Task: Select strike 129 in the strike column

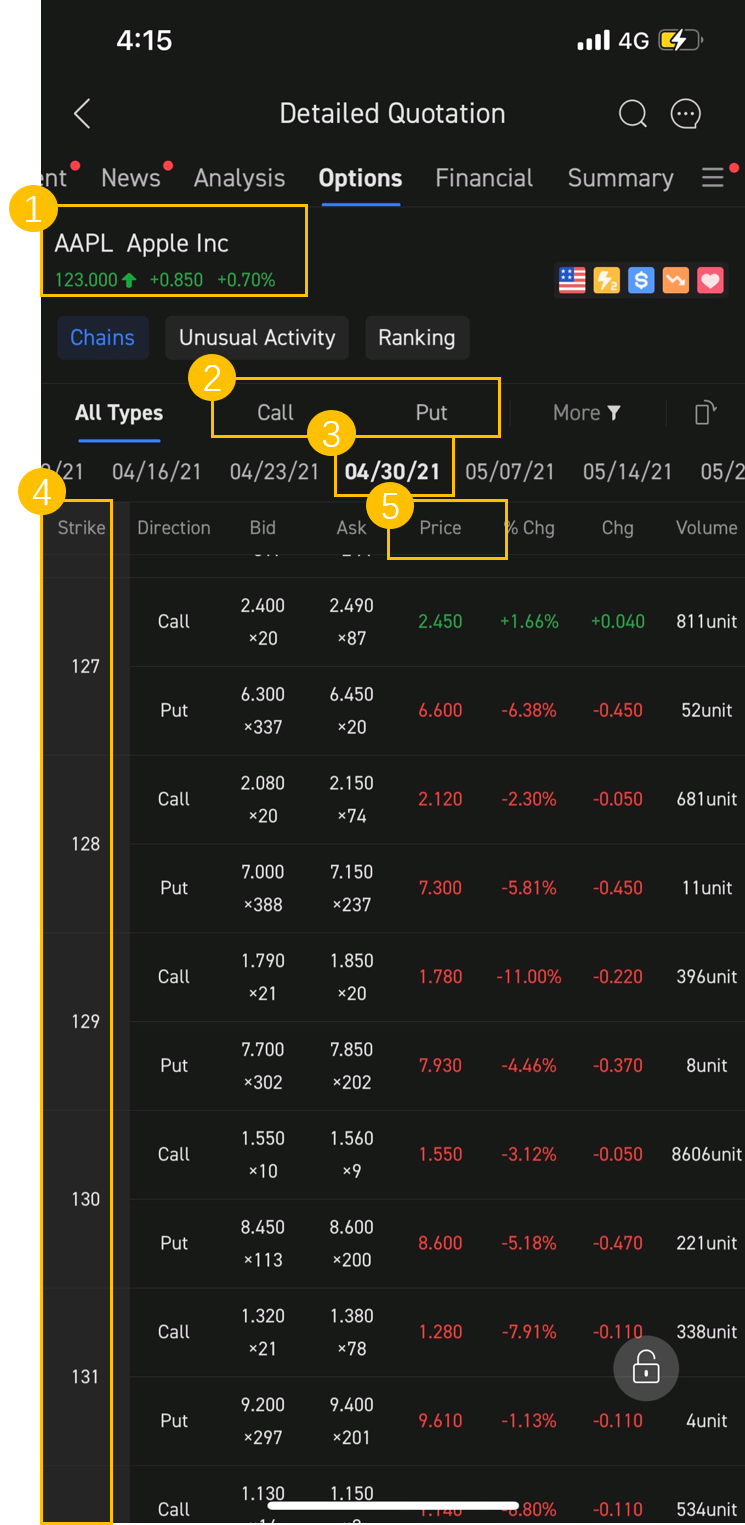Action: (x=86, y=1022)
